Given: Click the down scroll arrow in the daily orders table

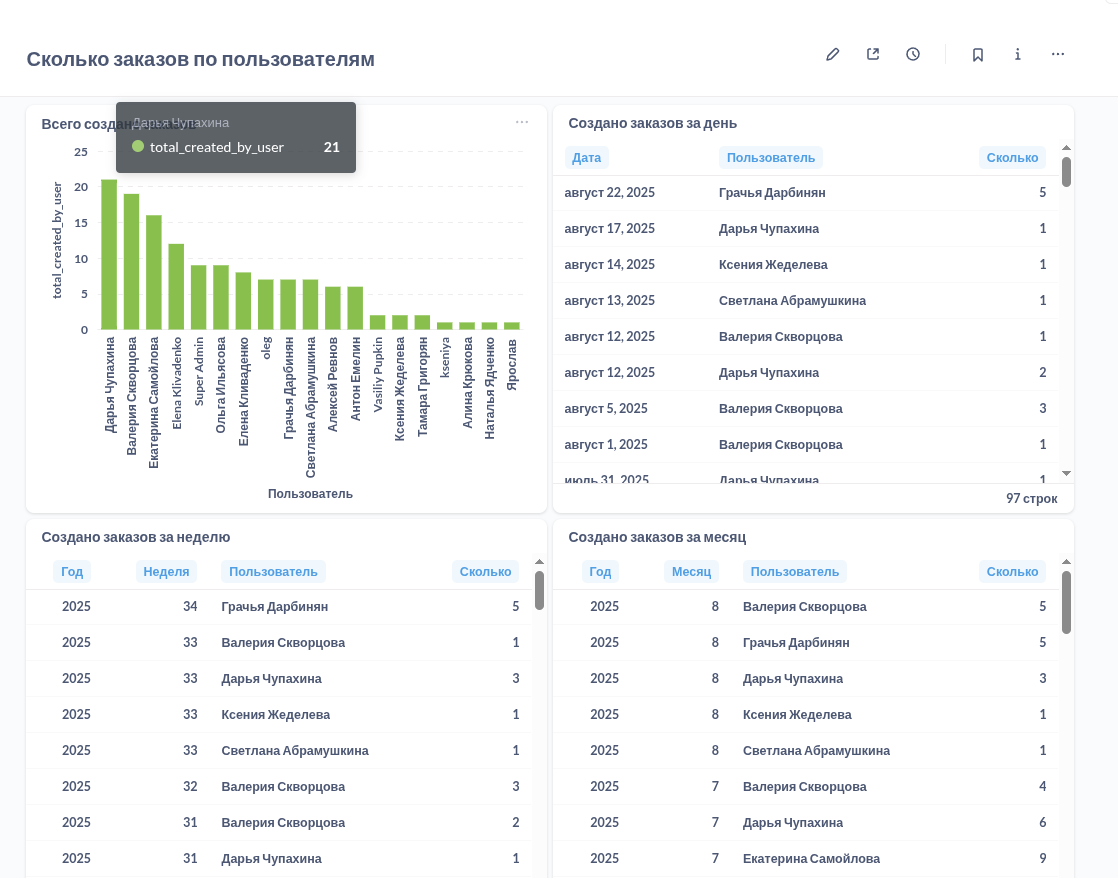Looking at the screenshot, I should [x=1066, y=473].
